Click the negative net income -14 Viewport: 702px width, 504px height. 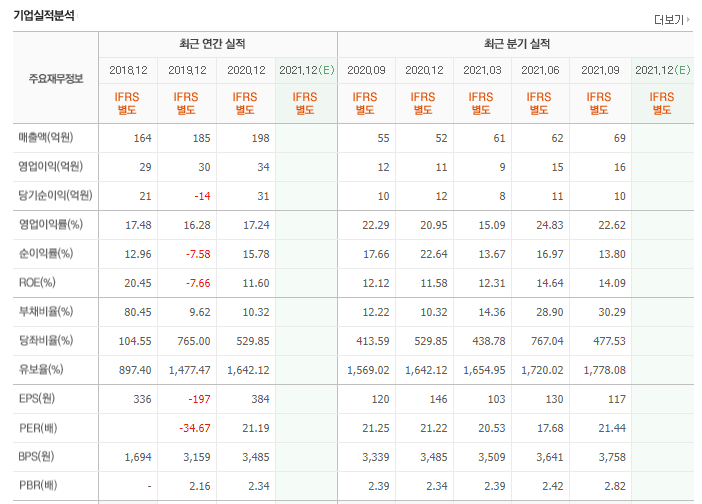tap(202, 196)
